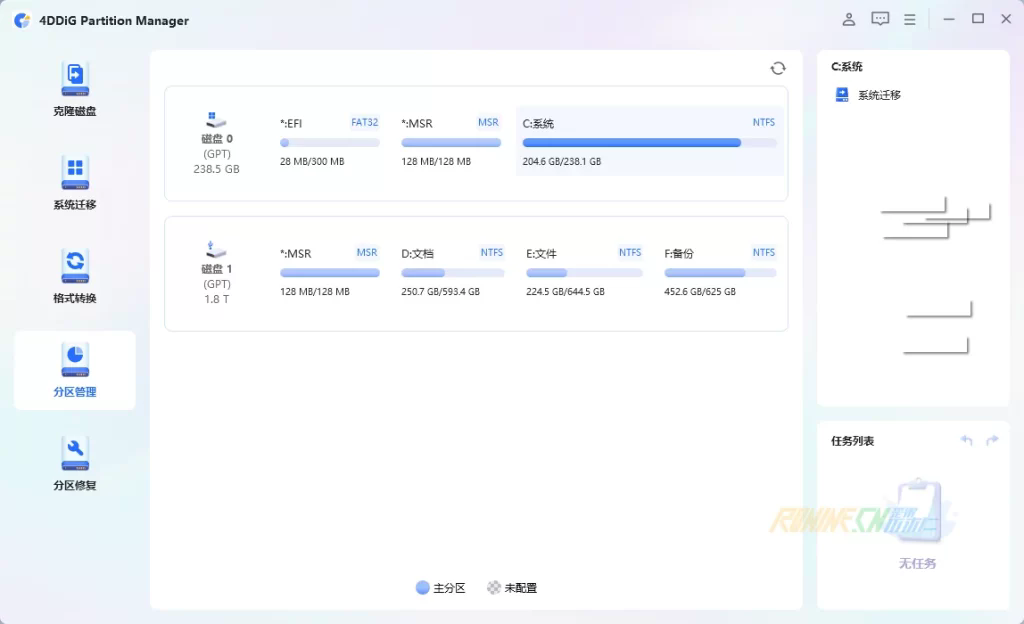Open the hamburger menu in title bar
Image resolution: width=1024 pixels, height=624 pixels.
tap(910, 19)
